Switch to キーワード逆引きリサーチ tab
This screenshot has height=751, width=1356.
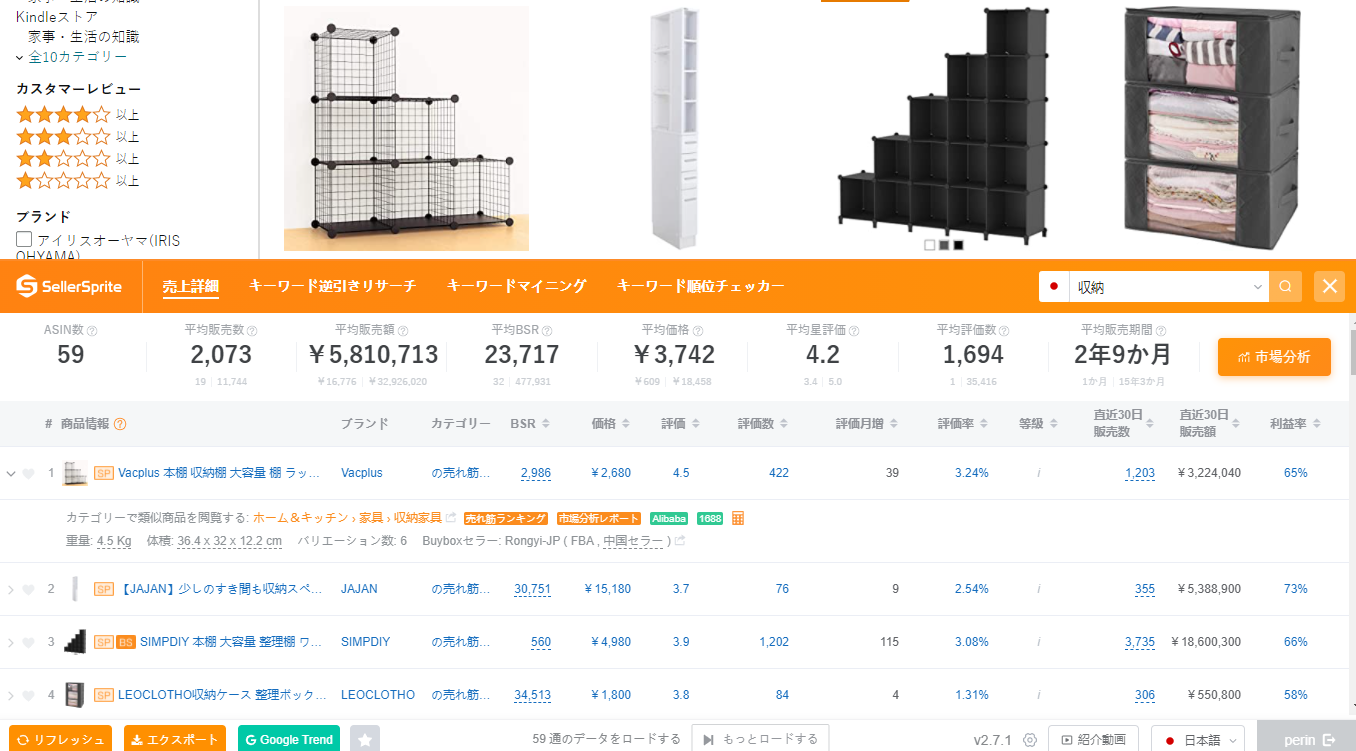[332, 286]
